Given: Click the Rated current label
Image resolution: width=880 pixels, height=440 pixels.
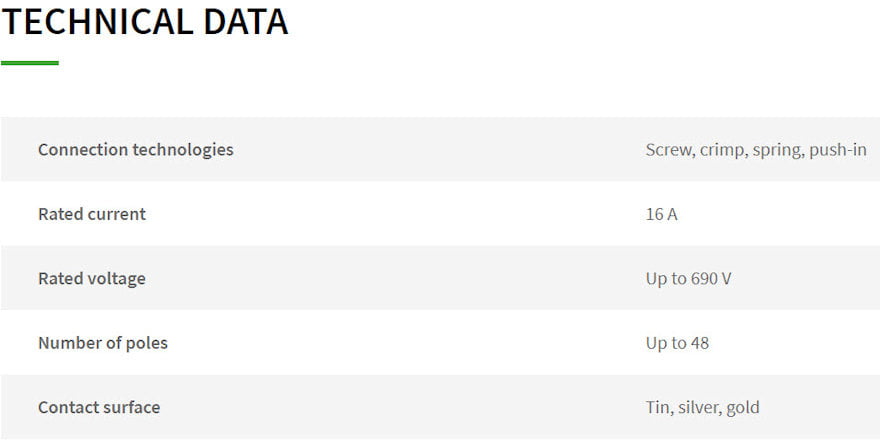Looking at the screenshot, I should [x=91, y=214].
